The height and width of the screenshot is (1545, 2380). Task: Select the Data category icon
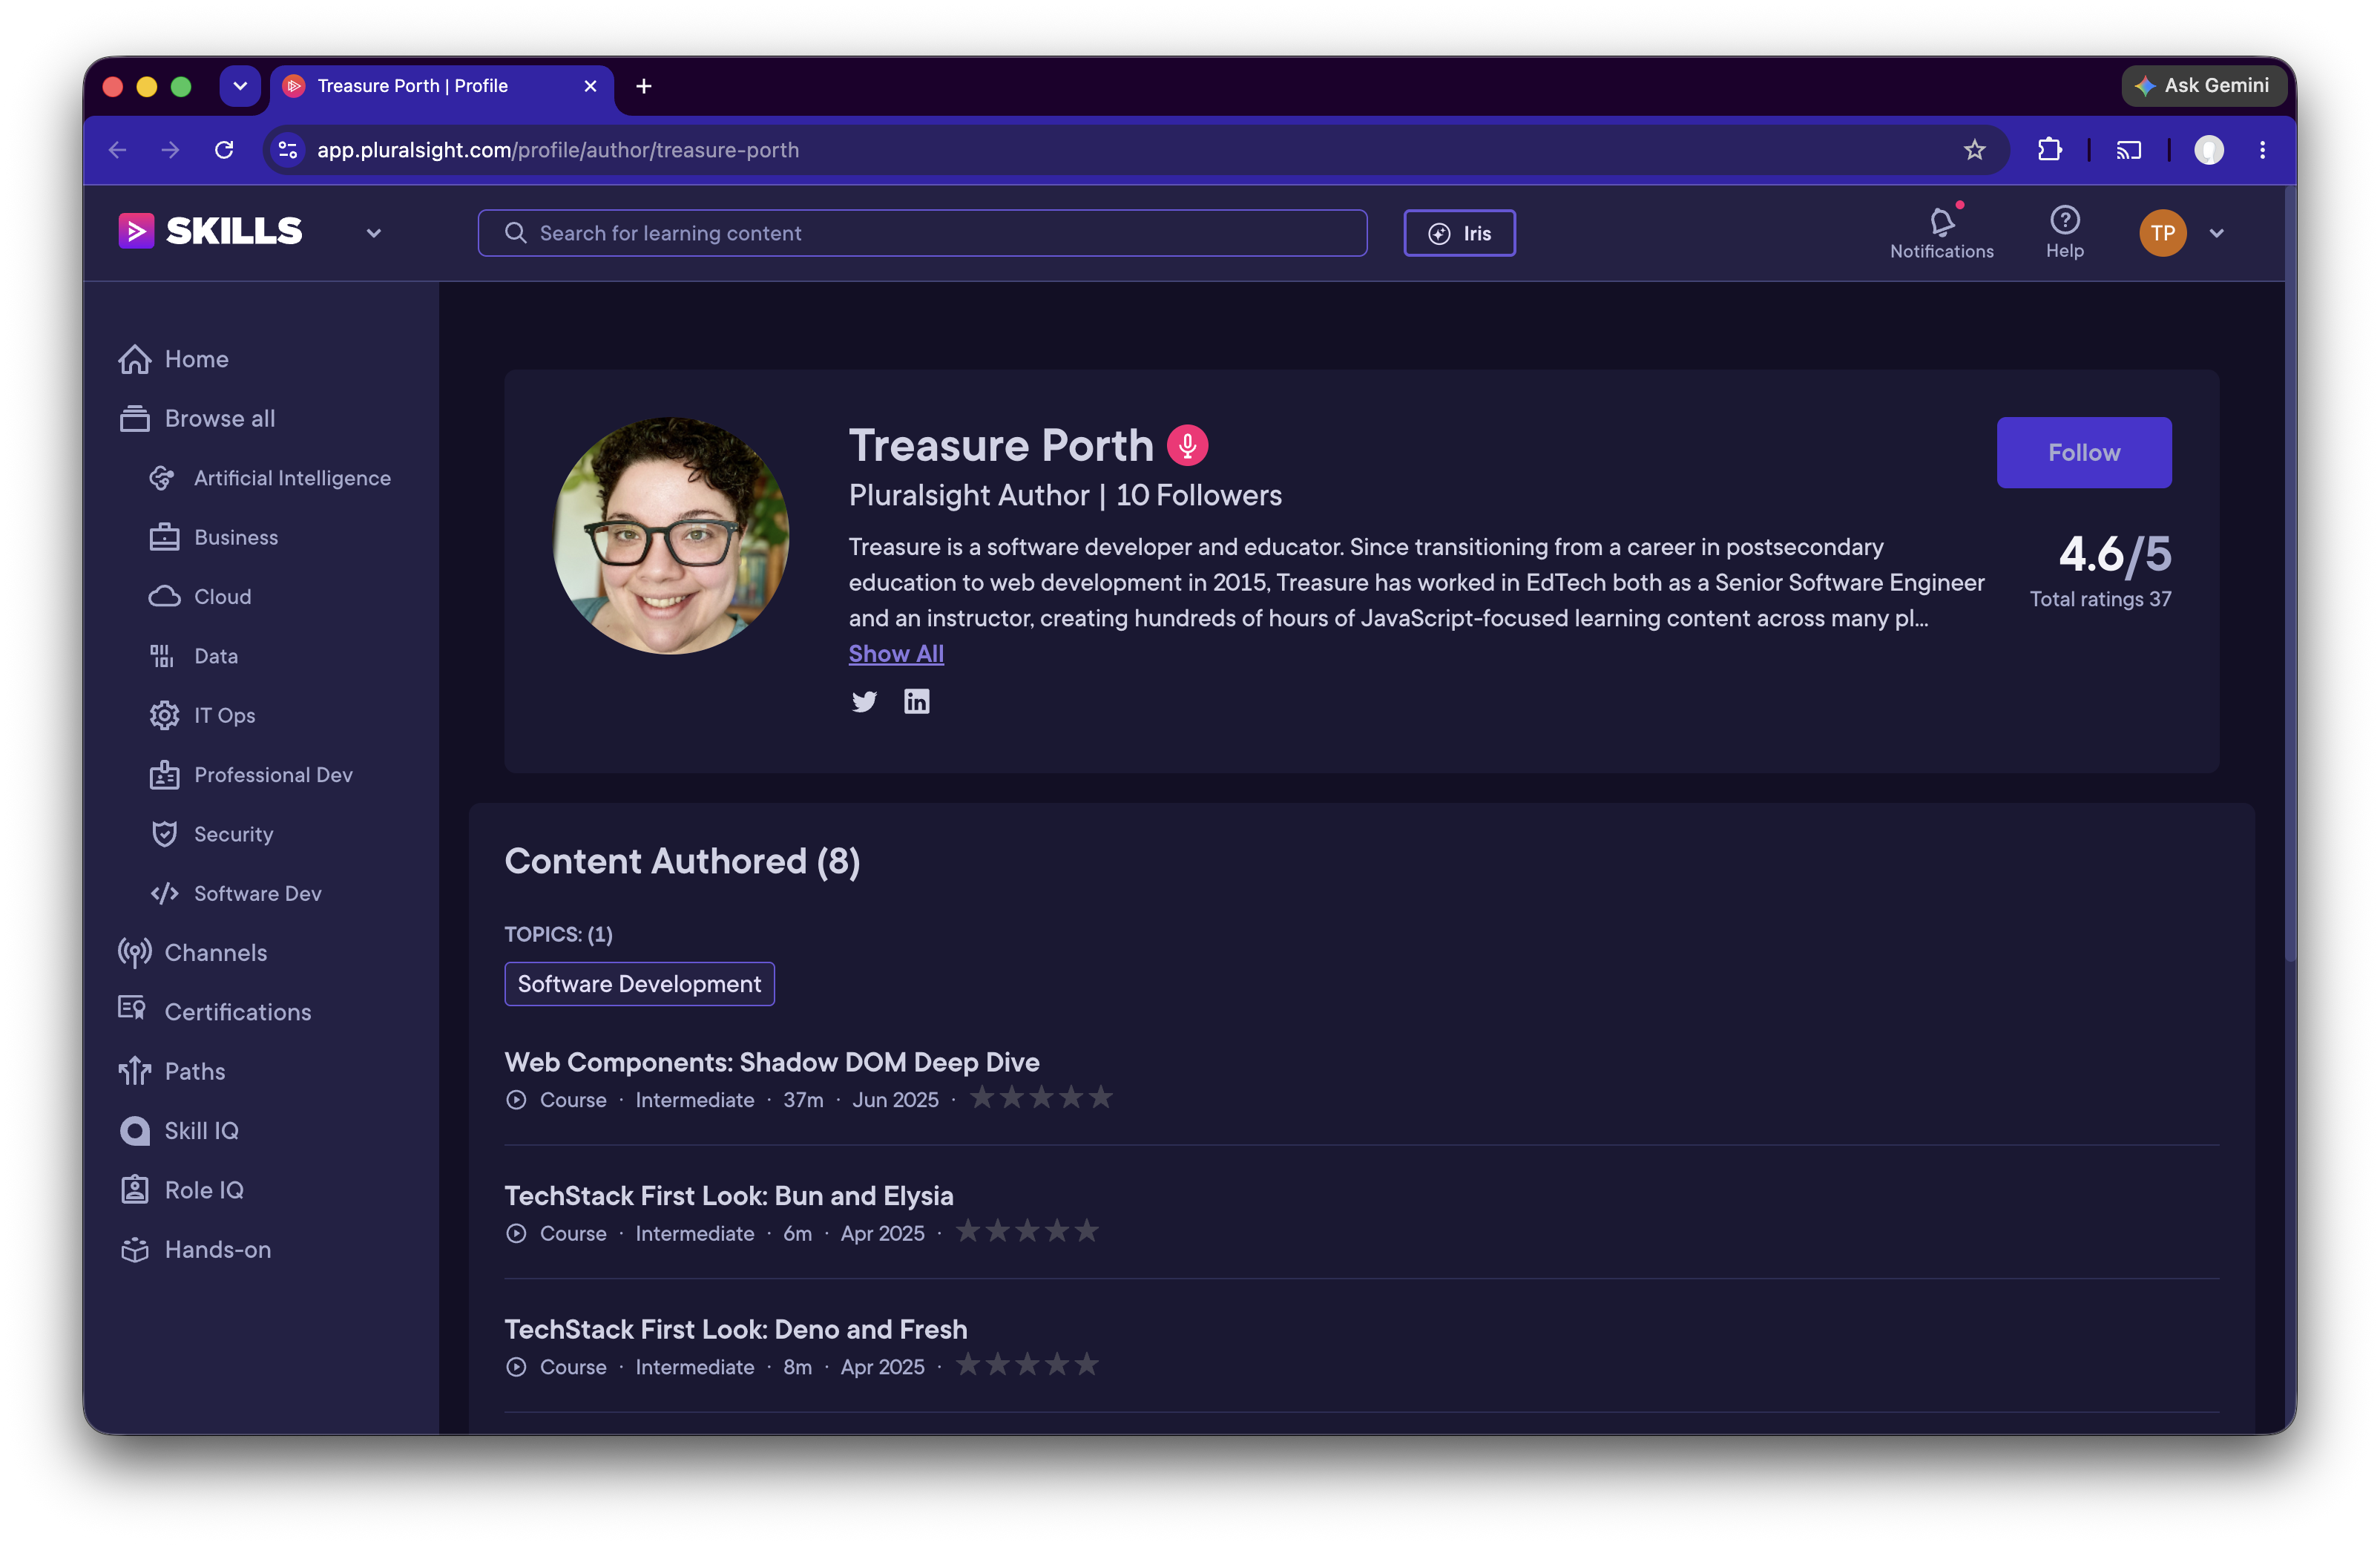[162, 656]
